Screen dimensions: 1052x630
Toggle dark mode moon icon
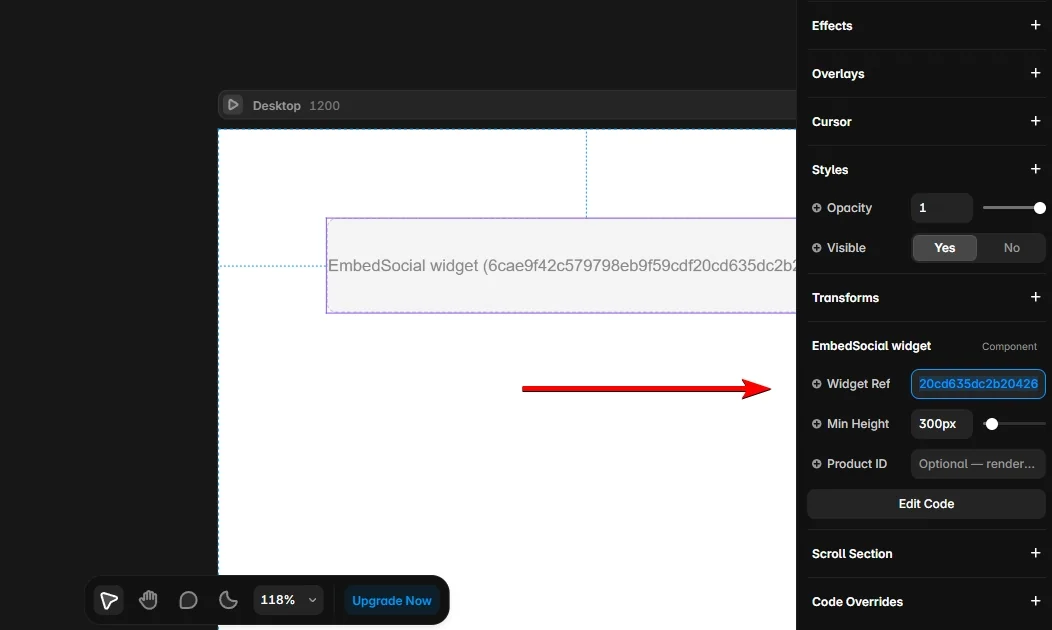pyautogui.click(x=228, y=600)
